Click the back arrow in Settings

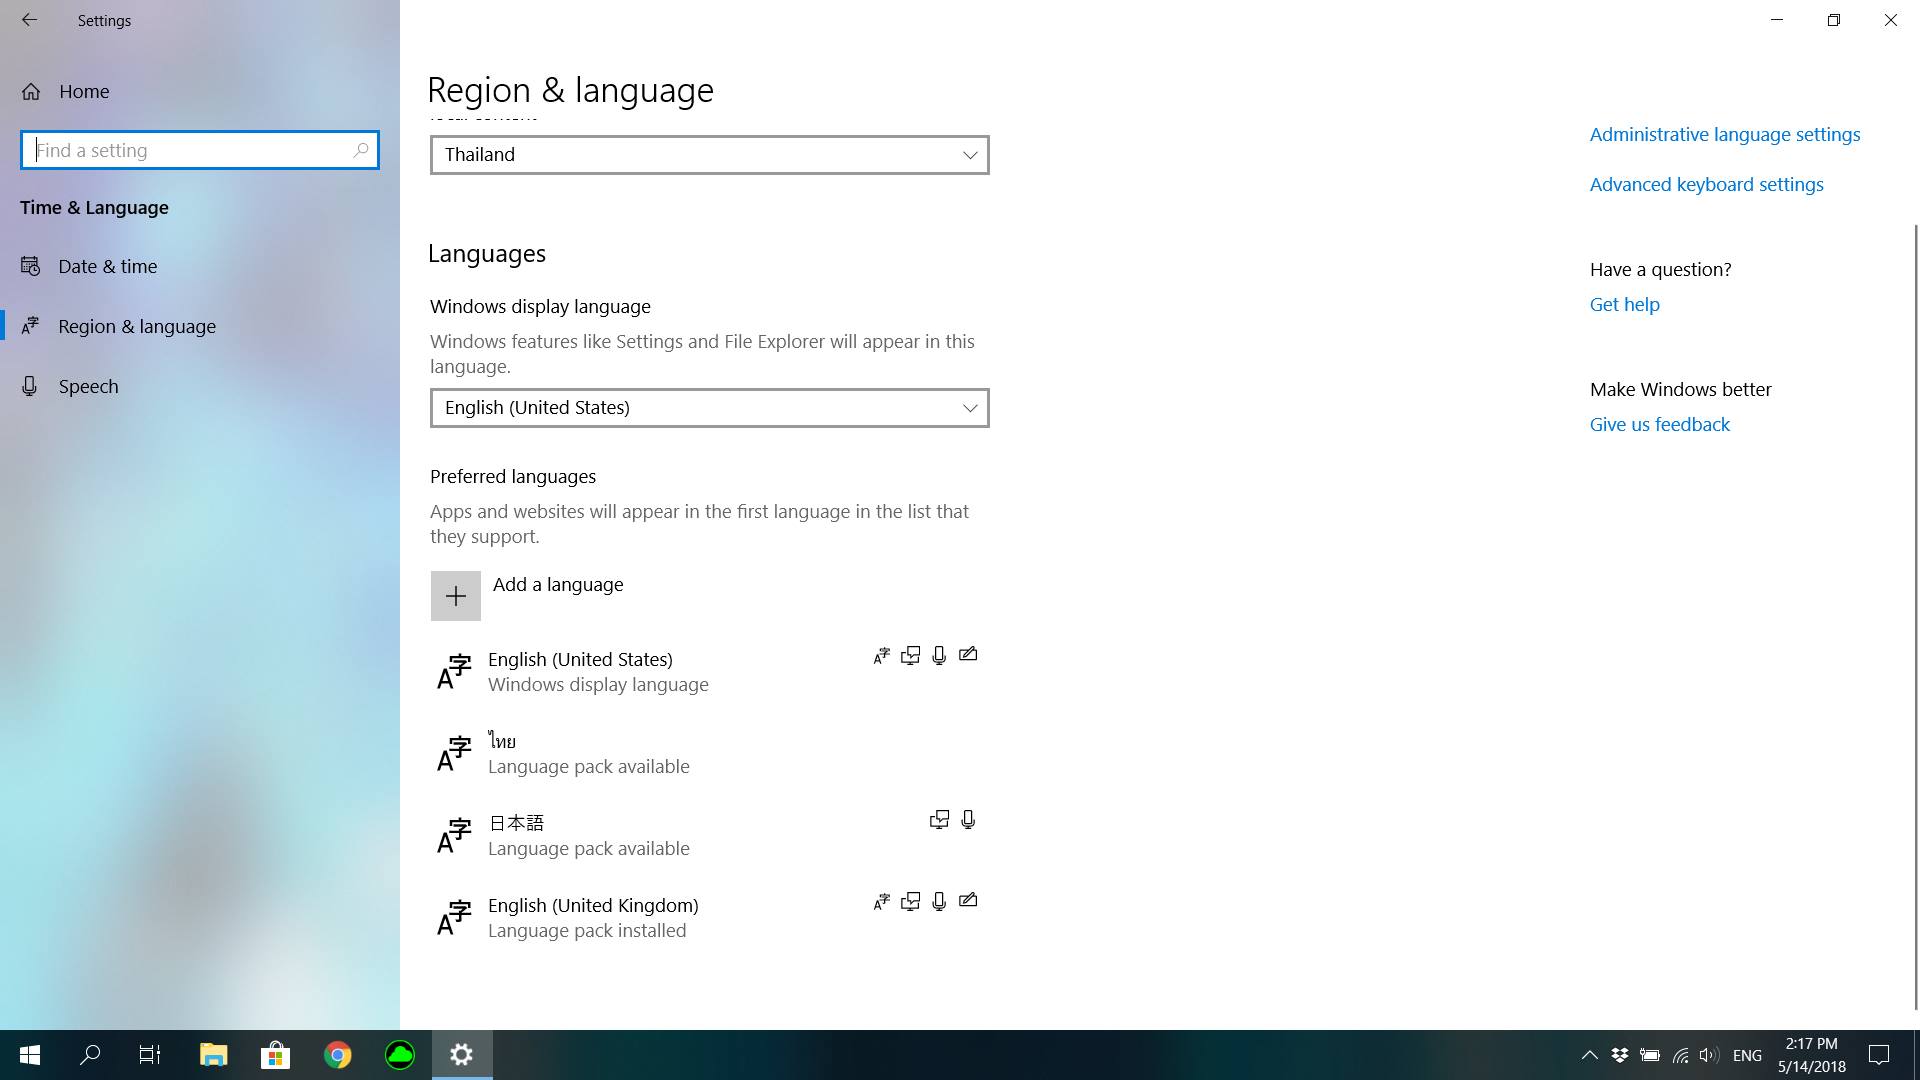click(x=29, y=20)
